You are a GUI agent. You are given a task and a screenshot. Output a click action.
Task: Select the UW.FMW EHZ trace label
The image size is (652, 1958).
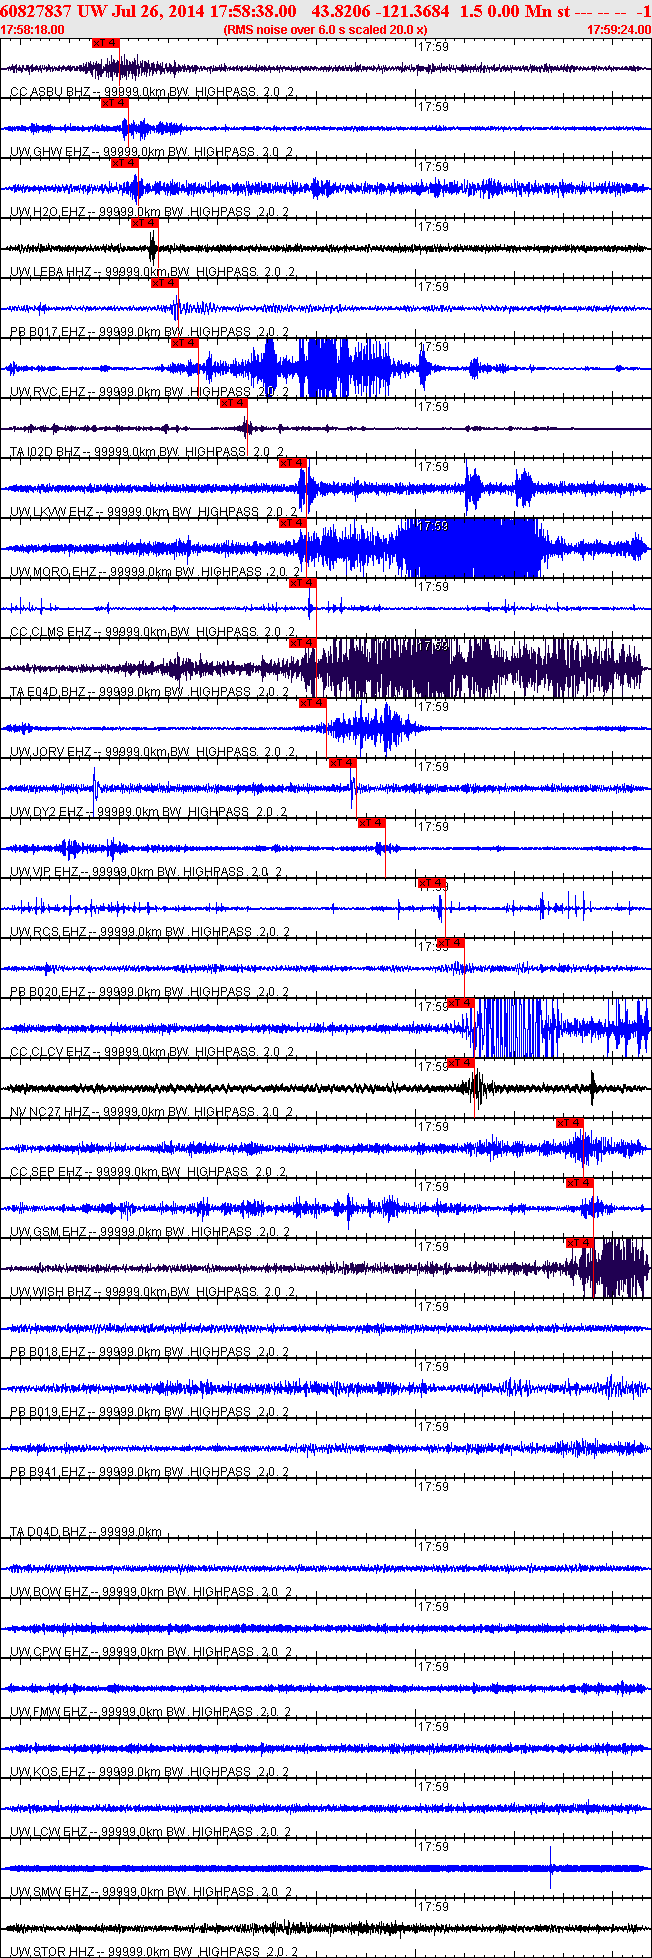point(151,1712)
